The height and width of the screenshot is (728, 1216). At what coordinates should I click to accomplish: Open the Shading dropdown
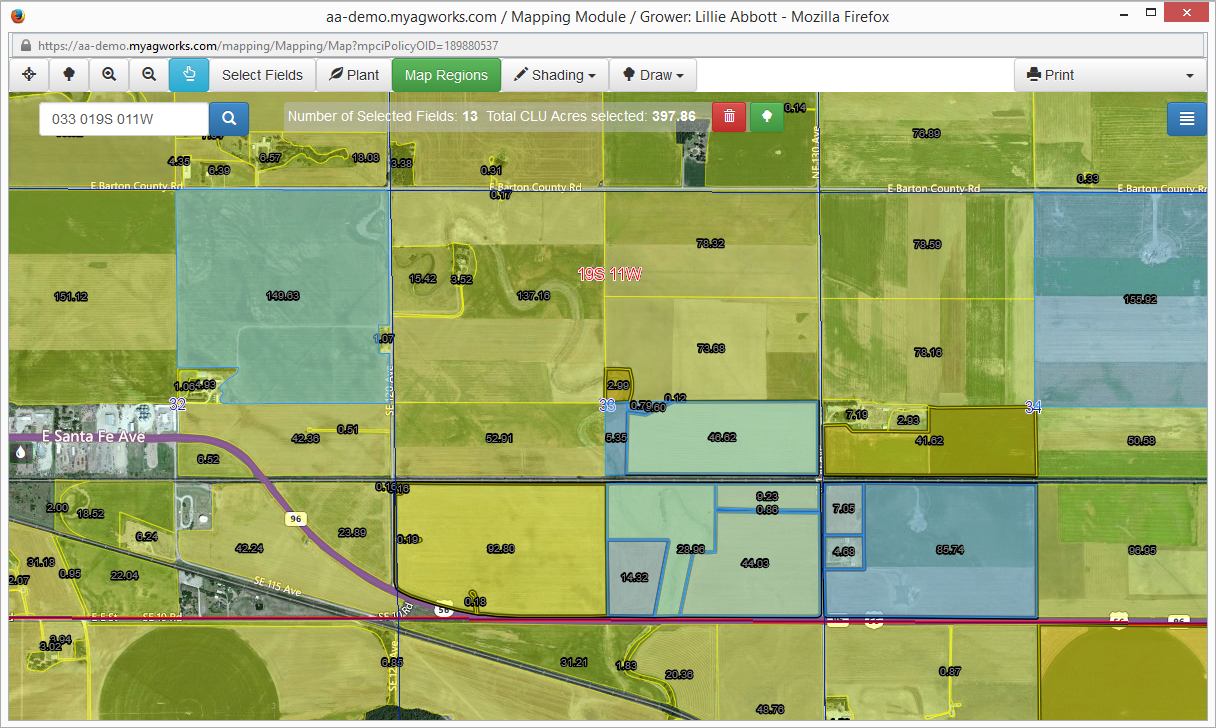(555, 75)
